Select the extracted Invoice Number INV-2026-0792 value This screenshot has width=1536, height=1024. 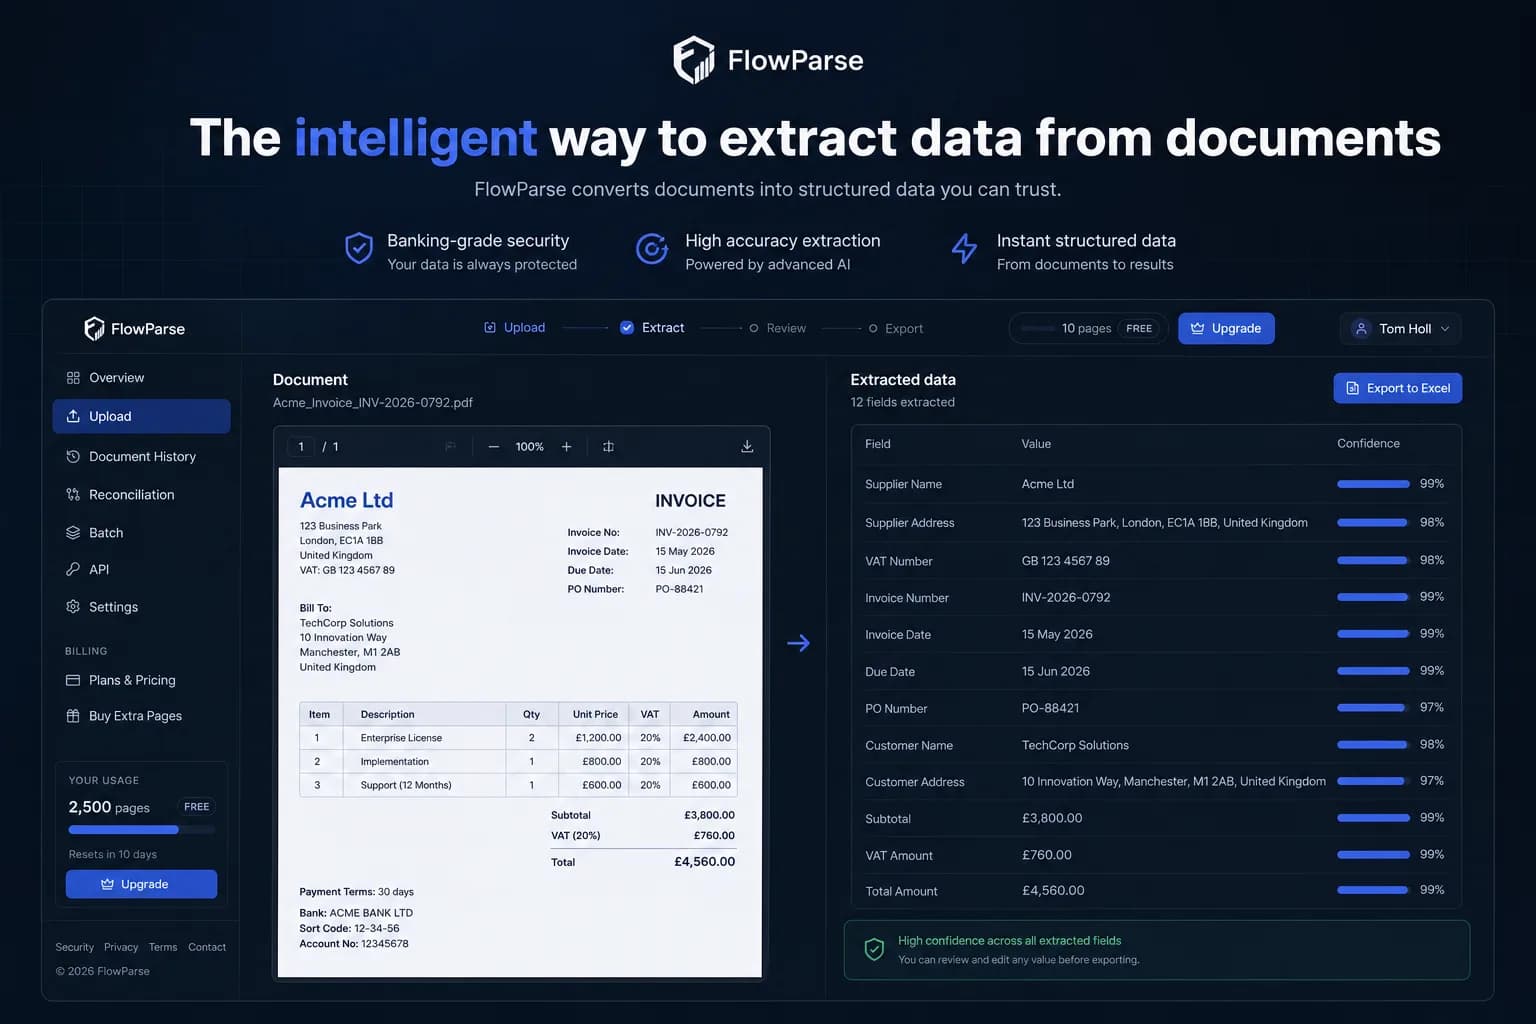point(1066,597)
